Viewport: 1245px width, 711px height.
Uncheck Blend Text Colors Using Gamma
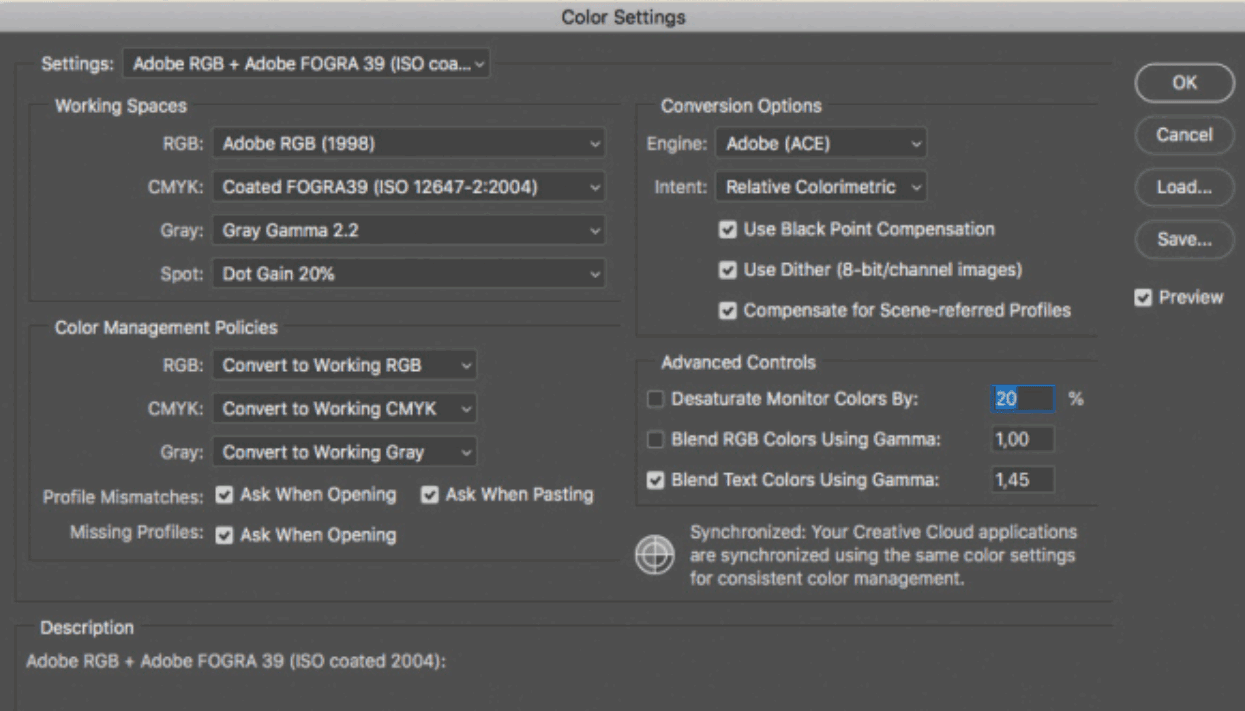(x=656, y=481)
